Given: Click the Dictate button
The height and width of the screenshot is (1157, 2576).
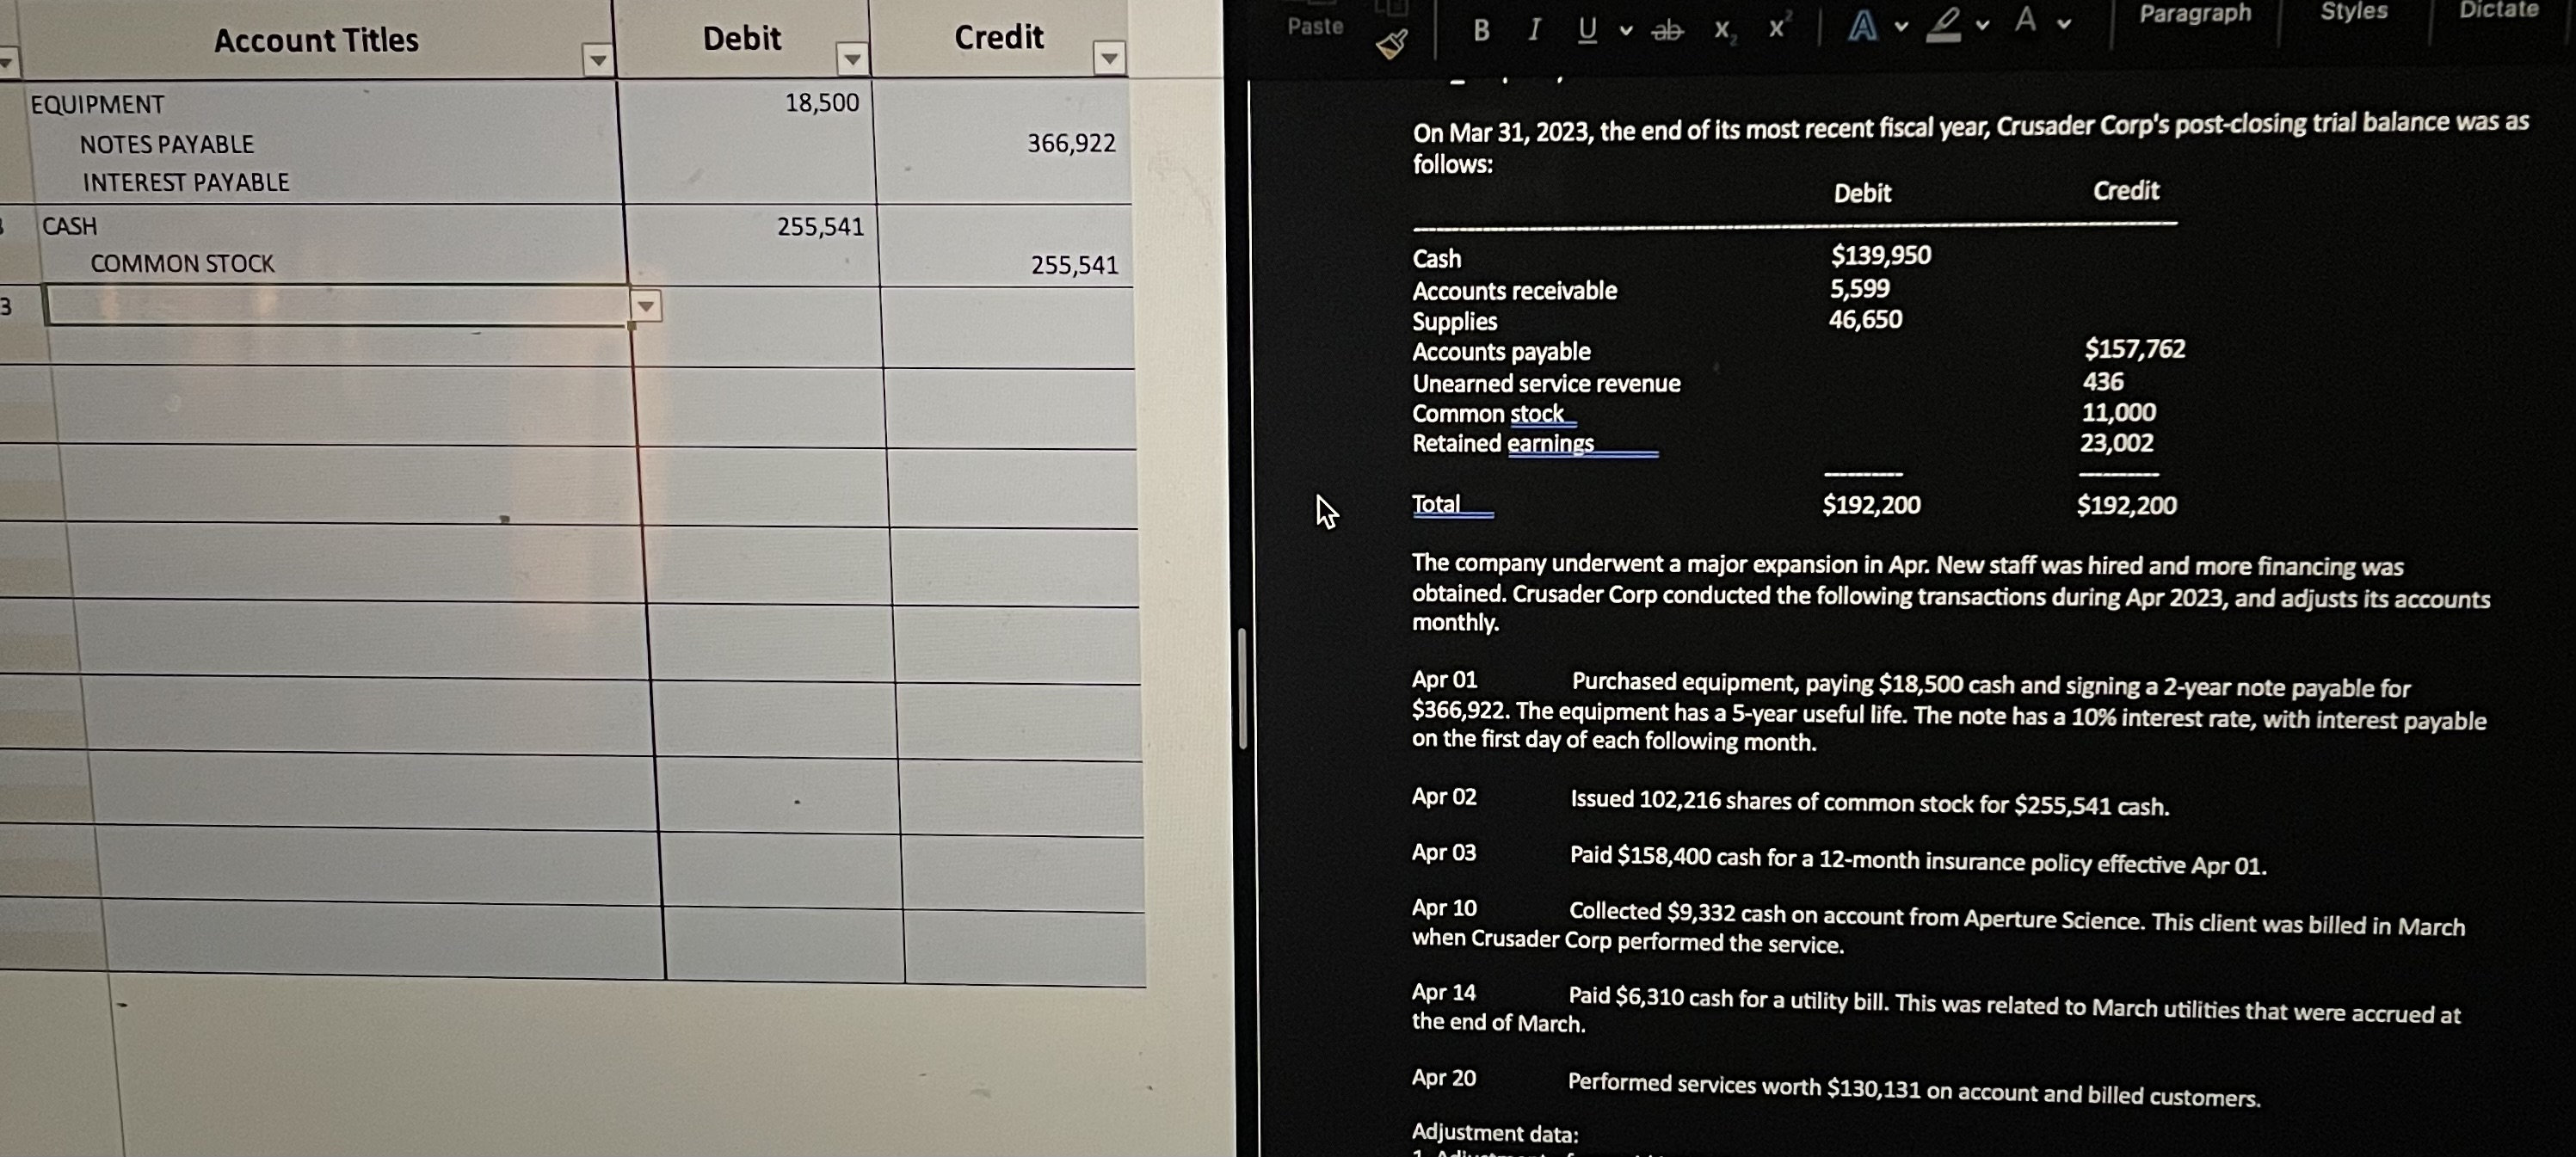Looking at the screenshot, I should pyautogui.click(x=2498, y=10).
